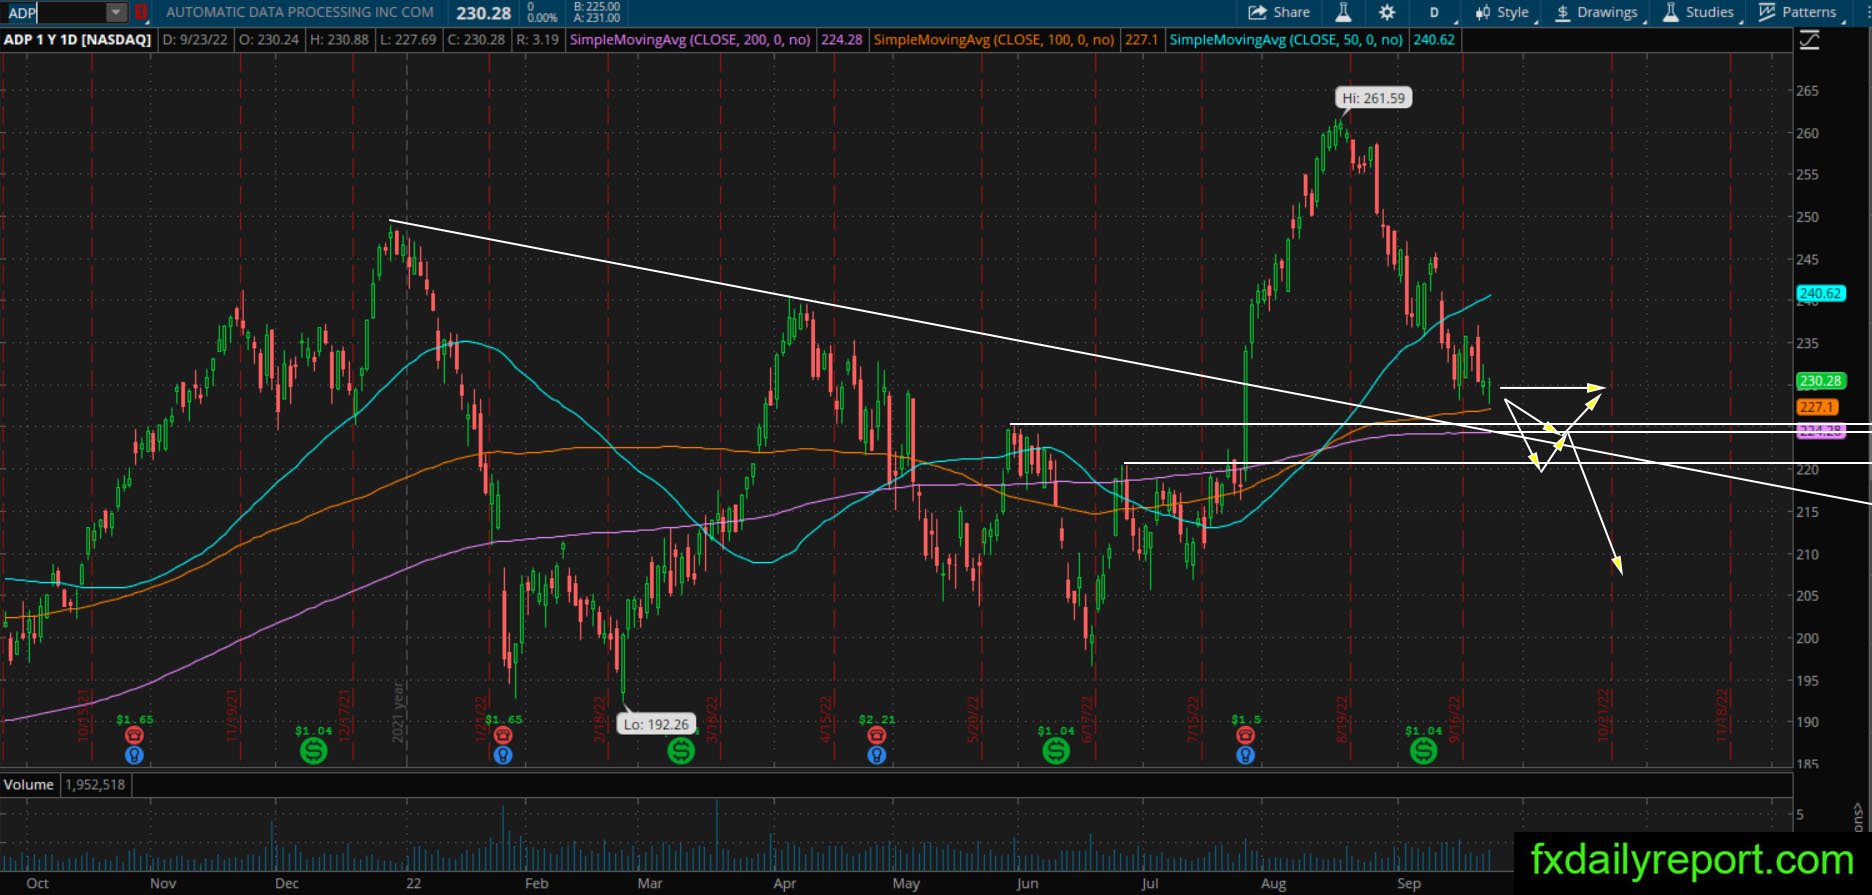The image size is (1872, 895).
Task: Open the symbol dropdown arrow
Action: point(117,13)
